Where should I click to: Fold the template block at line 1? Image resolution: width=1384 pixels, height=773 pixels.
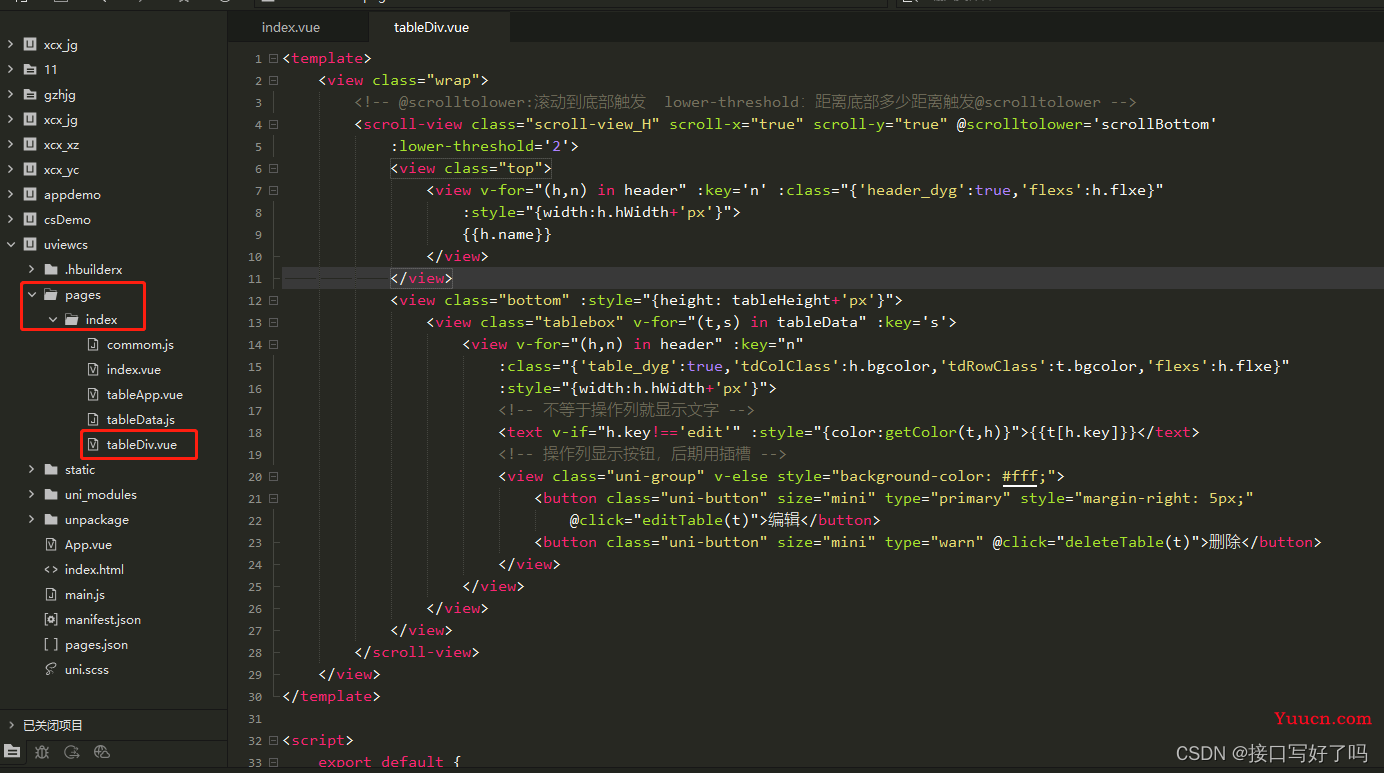coord(272,59)
